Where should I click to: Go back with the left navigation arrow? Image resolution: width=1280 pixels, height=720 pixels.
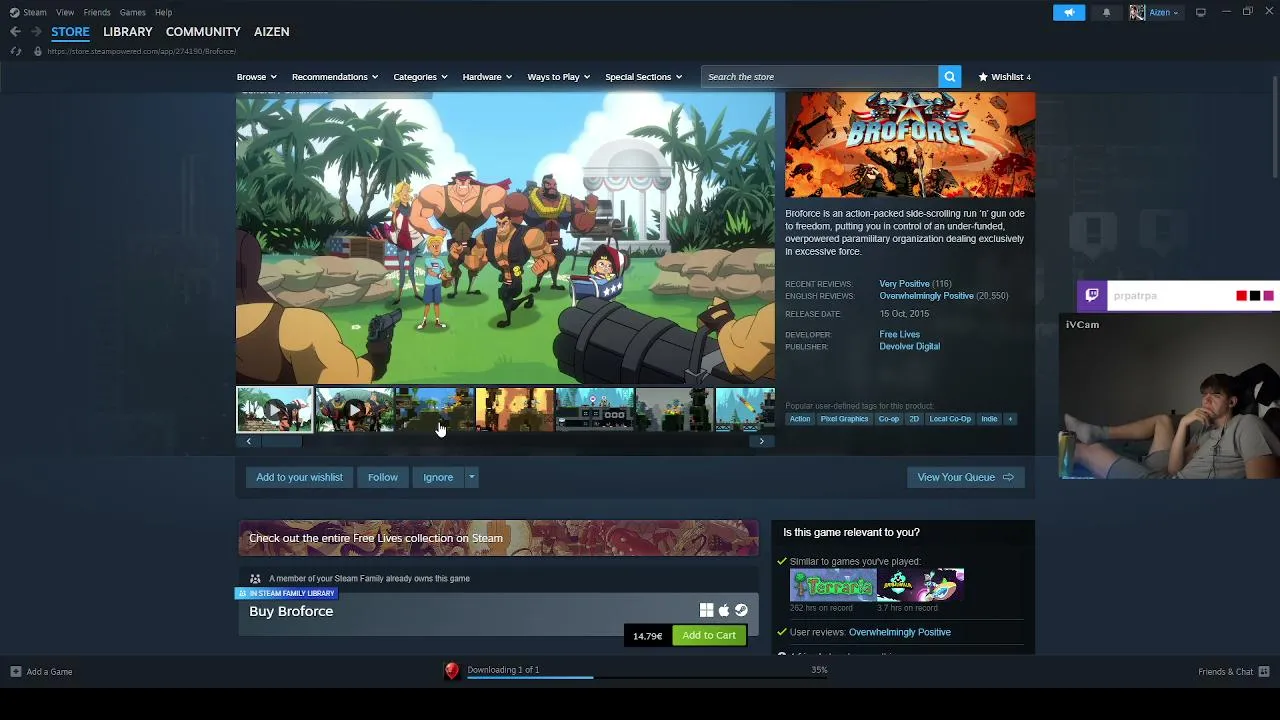pos(15,32)
